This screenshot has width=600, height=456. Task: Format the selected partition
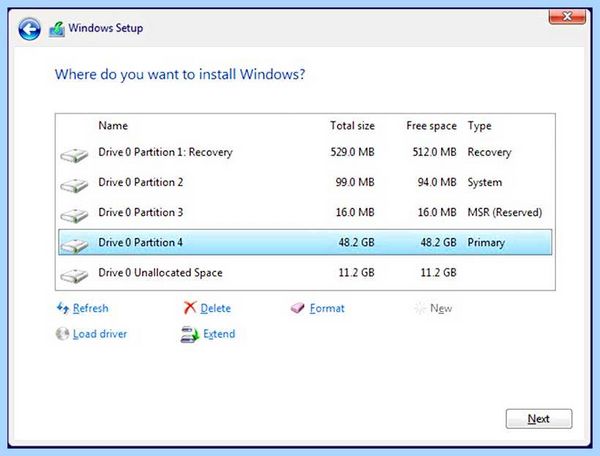(327, 308)
